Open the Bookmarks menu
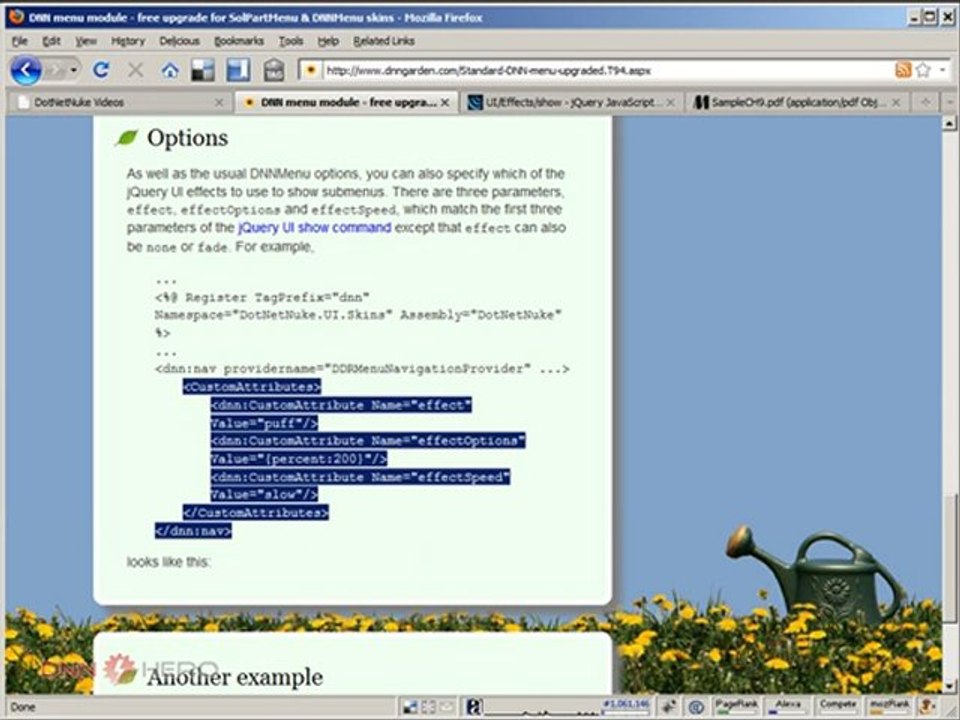This screenshot has width=960, height=720. pyautogui.click(x=239, y=41)
